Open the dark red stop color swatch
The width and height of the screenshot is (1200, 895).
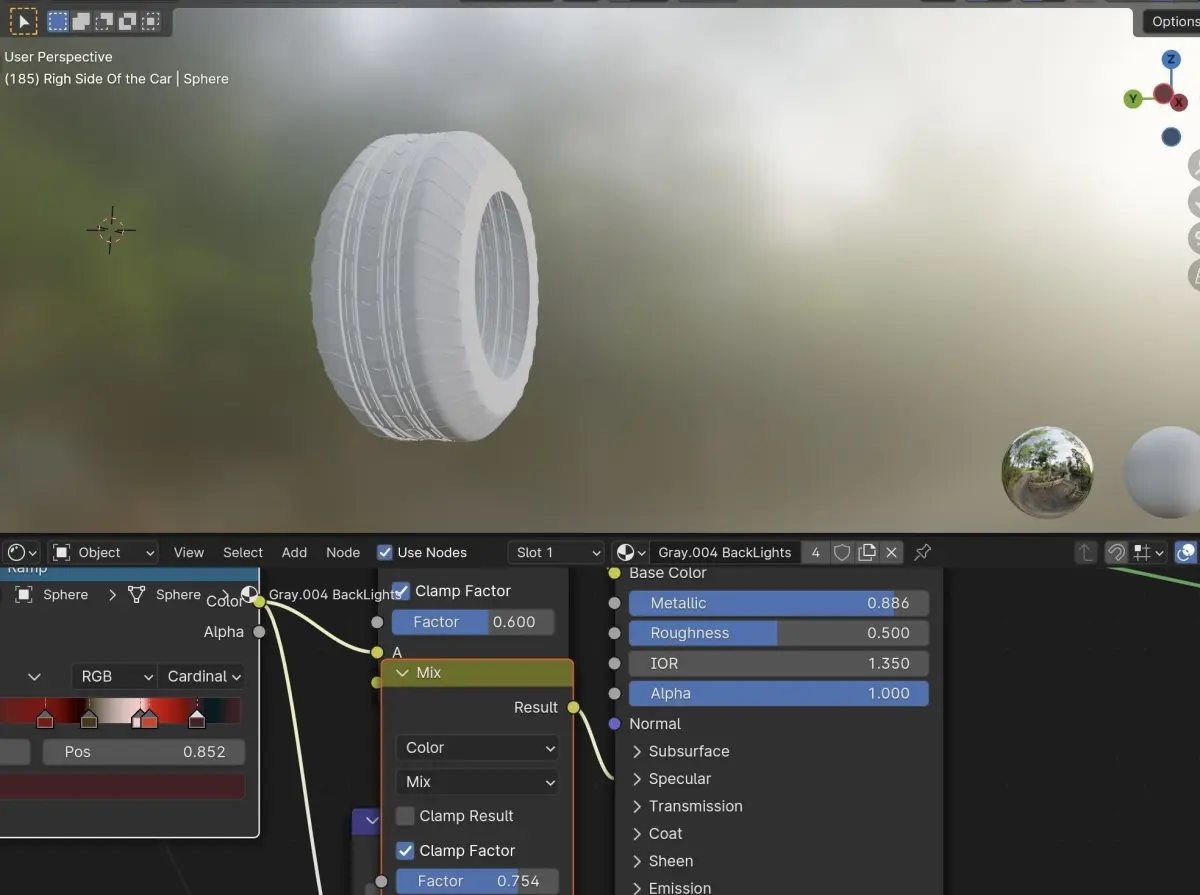click(122, 786)
